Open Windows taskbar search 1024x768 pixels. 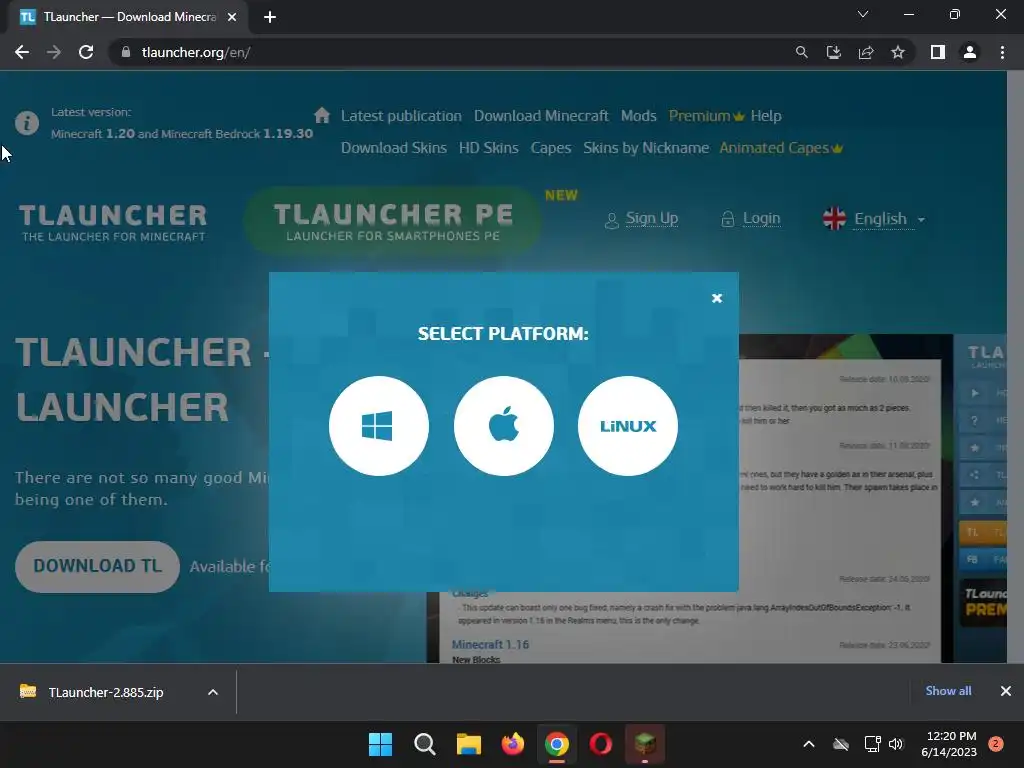pyautogui.click(x=424, y=744)
